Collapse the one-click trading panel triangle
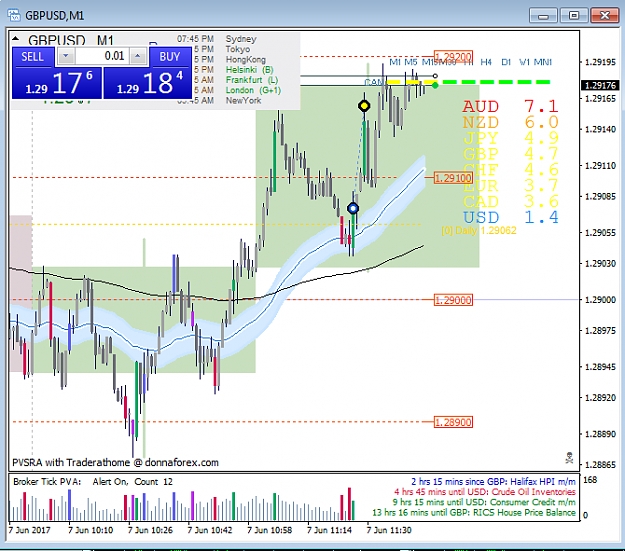 pyautogui.click(x=16, y=39)
